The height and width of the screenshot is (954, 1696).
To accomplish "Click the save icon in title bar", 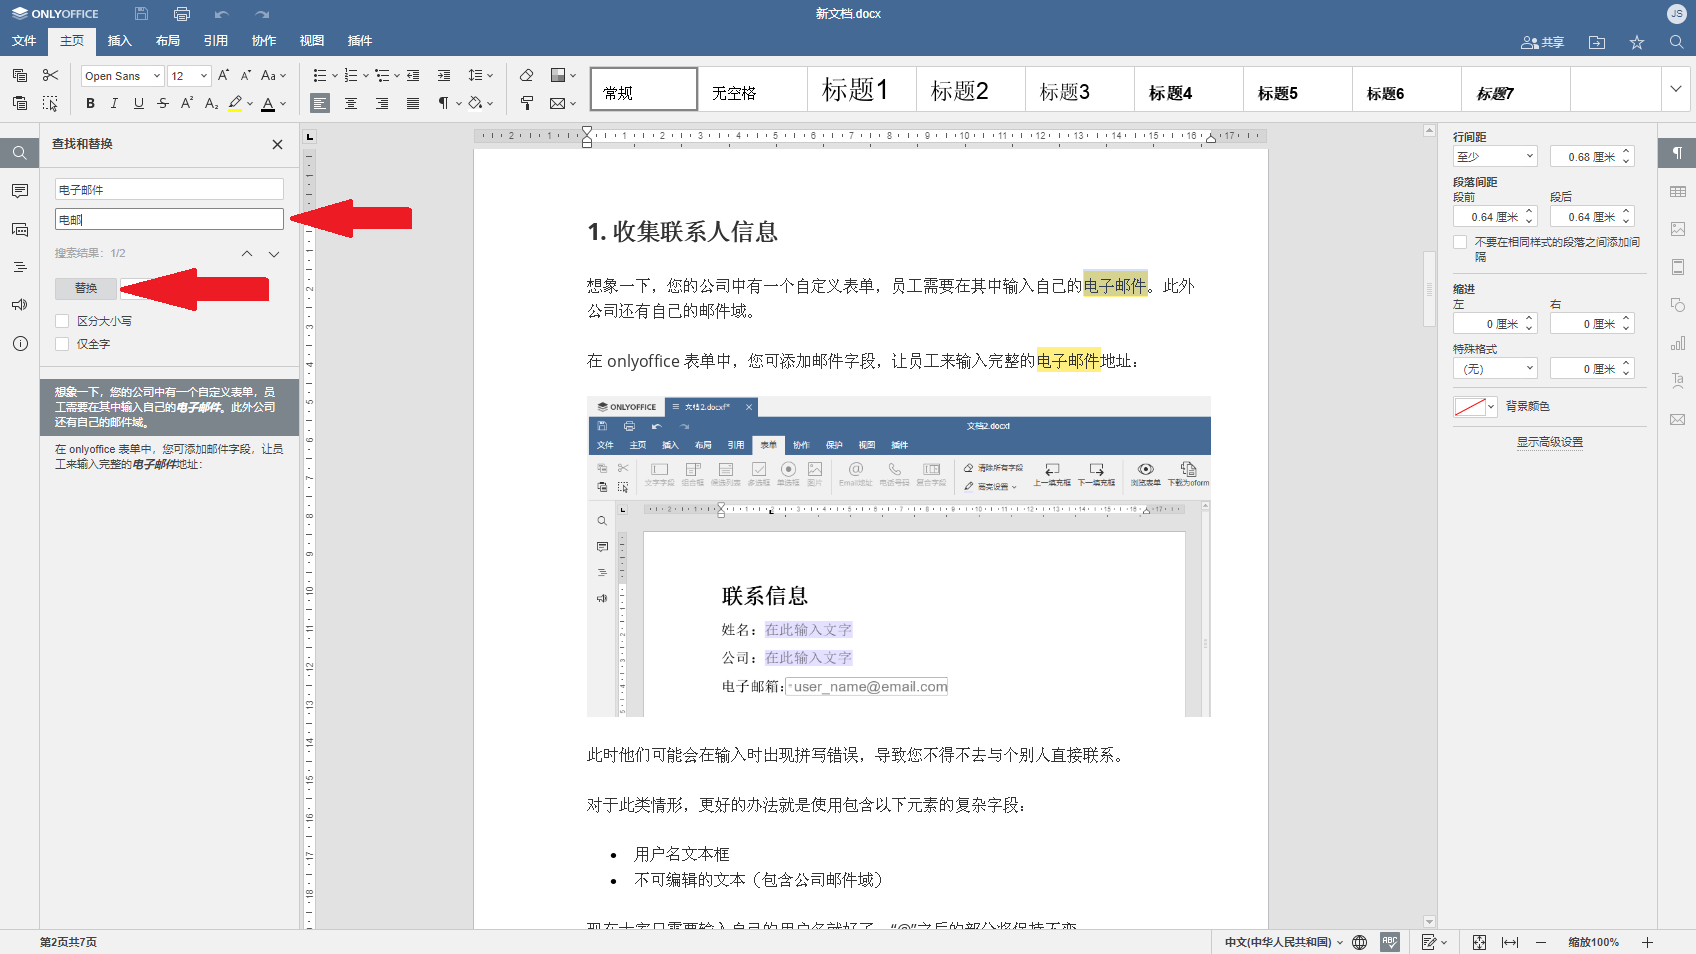I will 141,14.
